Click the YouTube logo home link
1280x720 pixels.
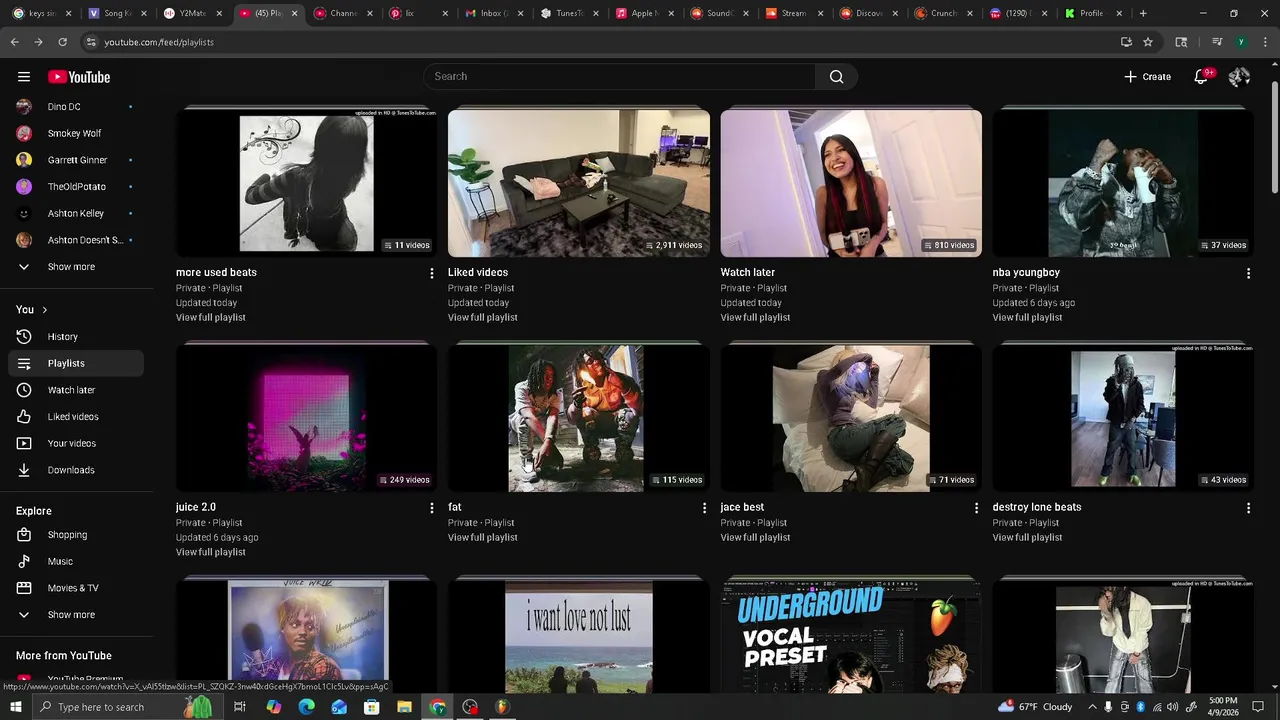[79, 77]
